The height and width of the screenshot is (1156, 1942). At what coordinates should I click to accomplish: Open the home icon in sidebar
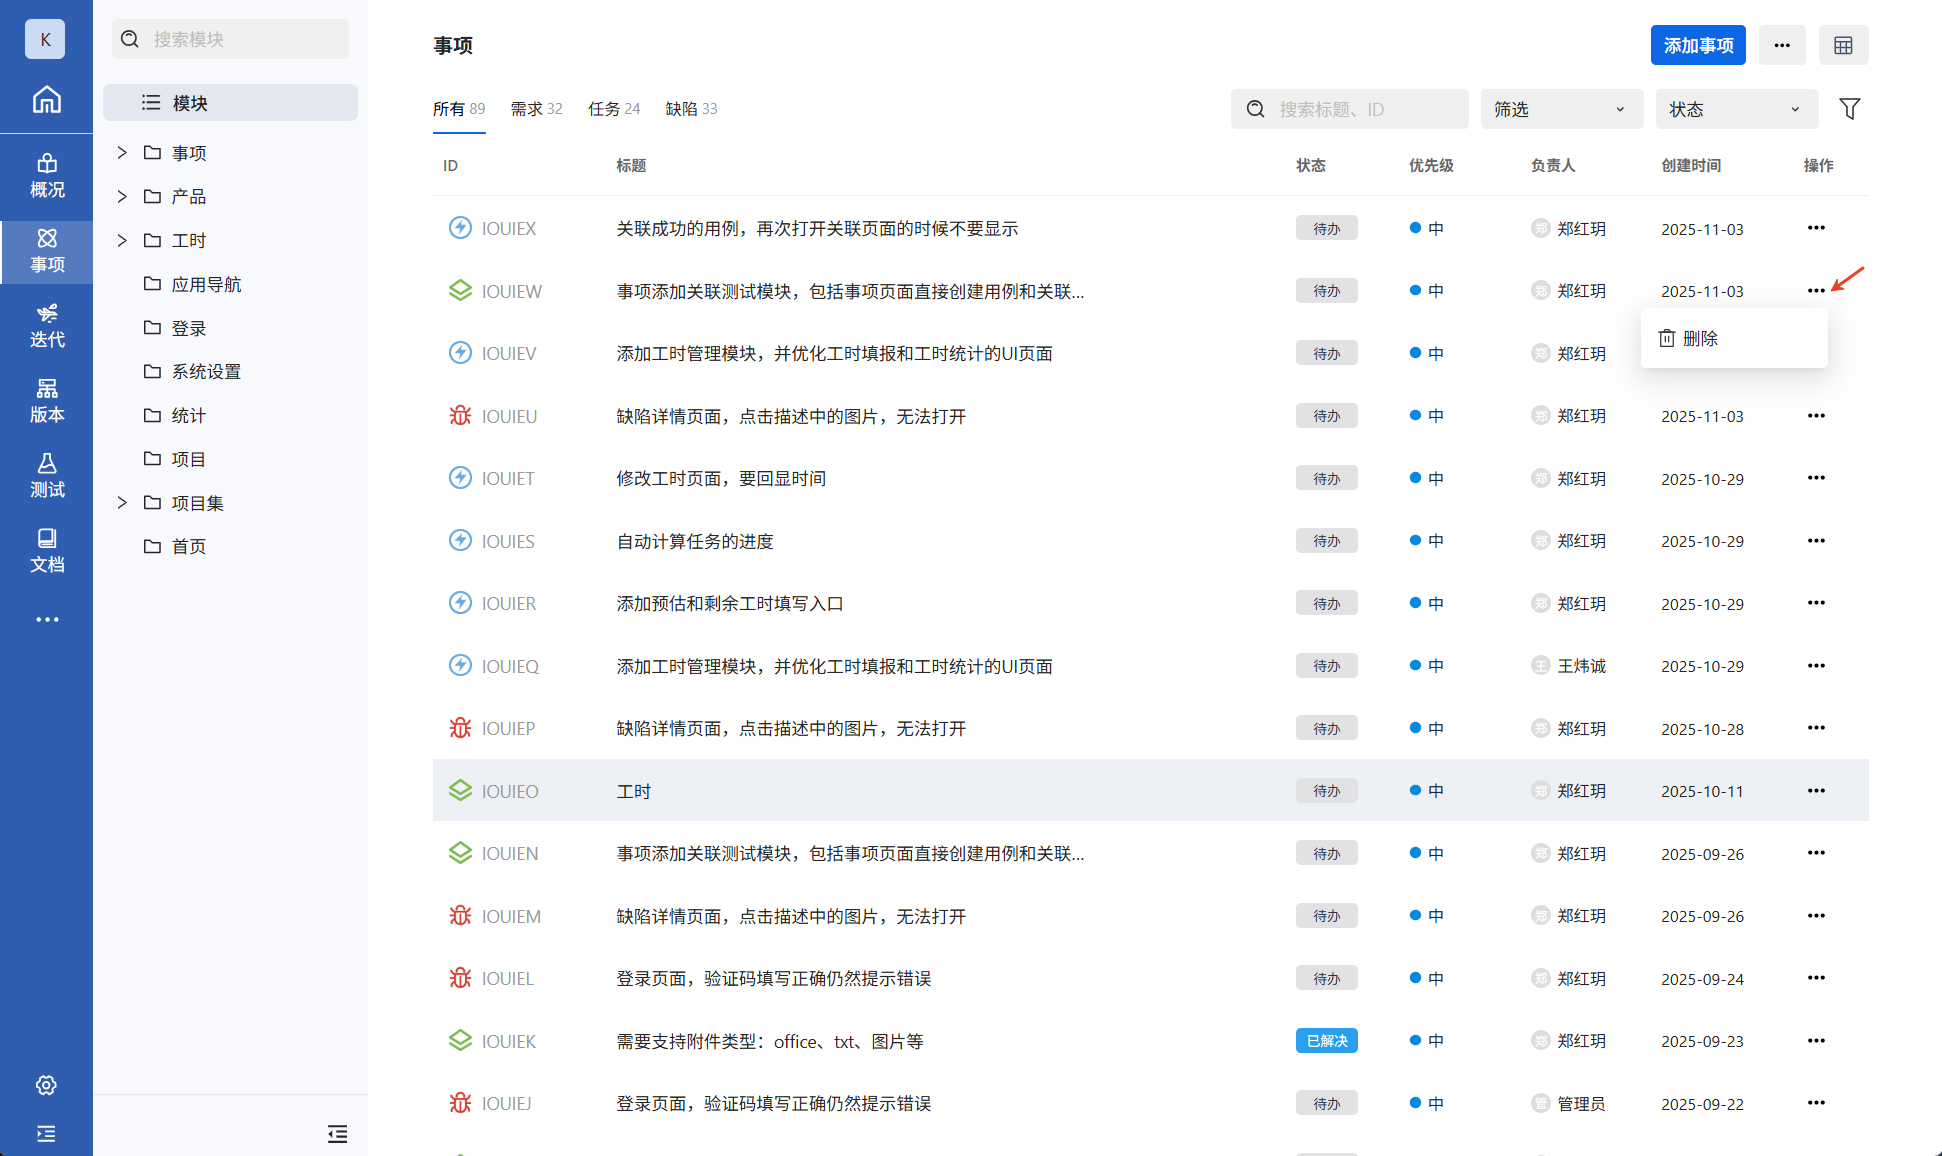pos(46,99)
